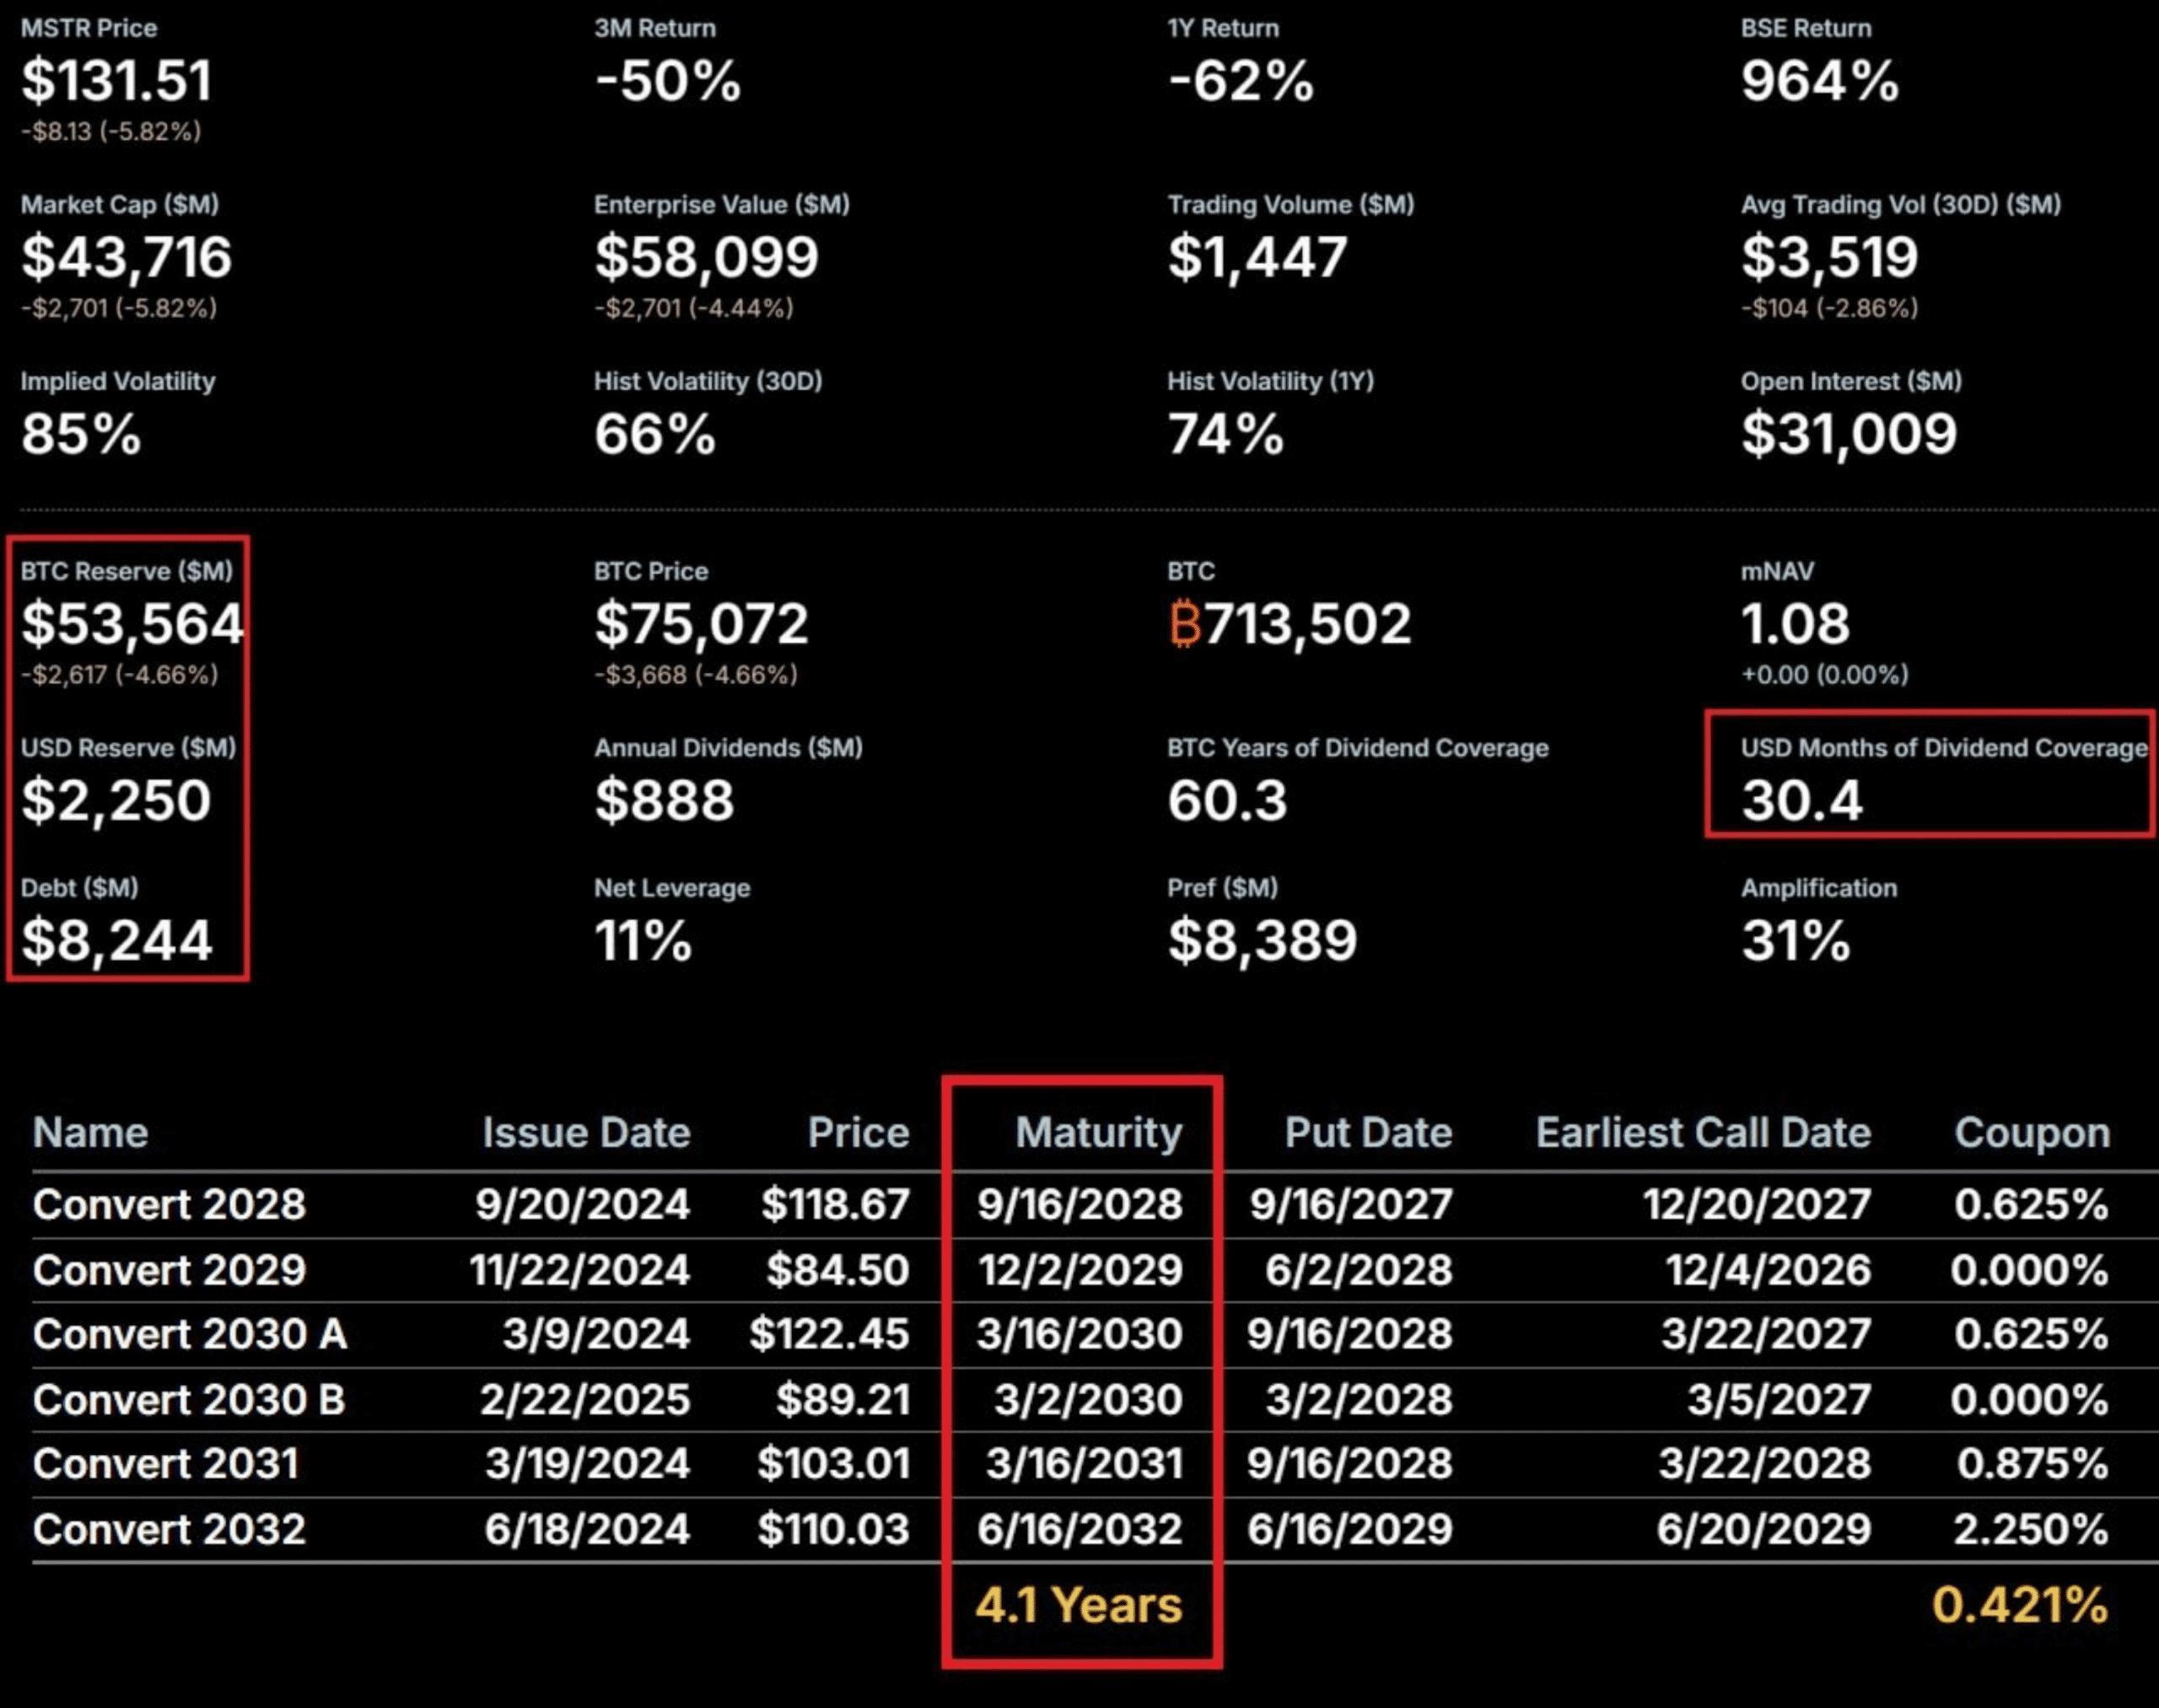Image resolution: width=2159 pixels, height=1708 pixels.
Task: Click the MSTR Price $131.51 figure
Action: tap(119, 83)
